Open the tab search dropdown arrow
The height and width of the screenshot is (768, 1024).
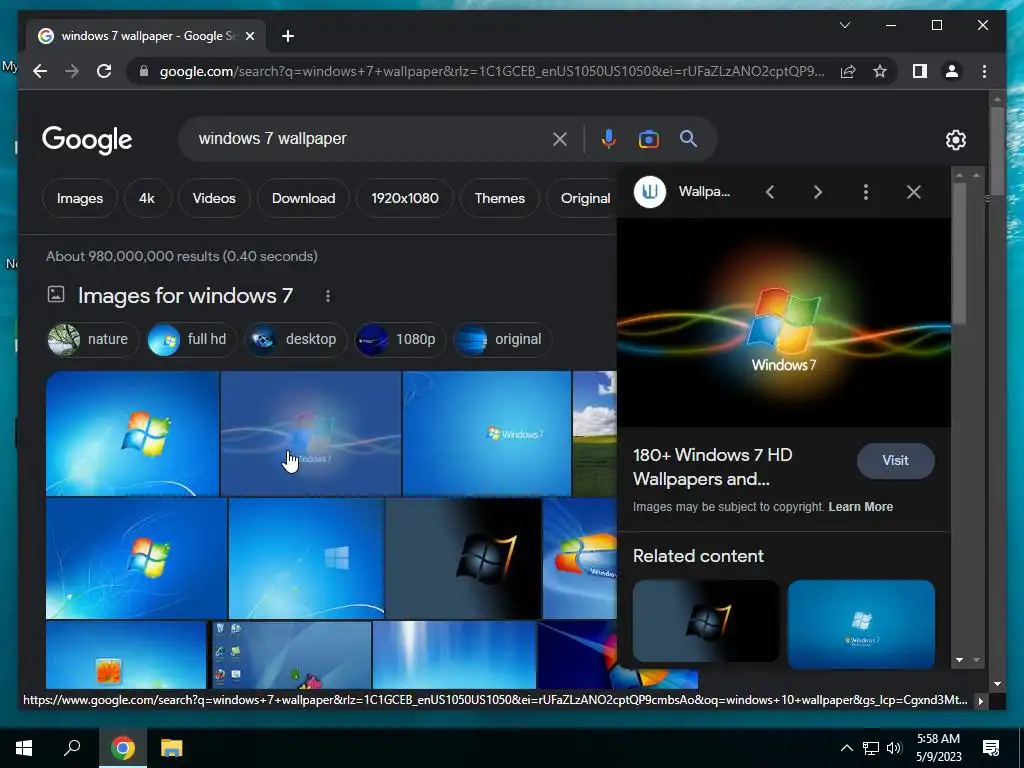point(844,25)
